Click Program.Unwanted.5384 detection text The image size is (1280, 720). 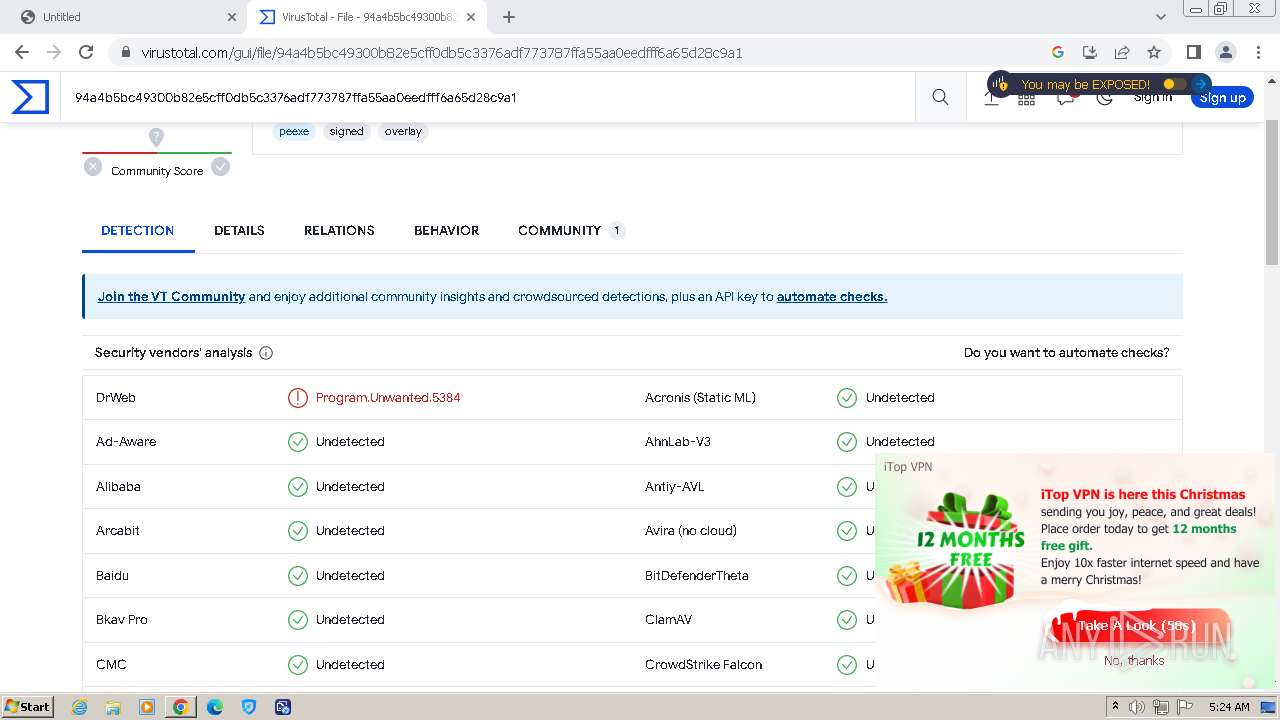(388, 398)
